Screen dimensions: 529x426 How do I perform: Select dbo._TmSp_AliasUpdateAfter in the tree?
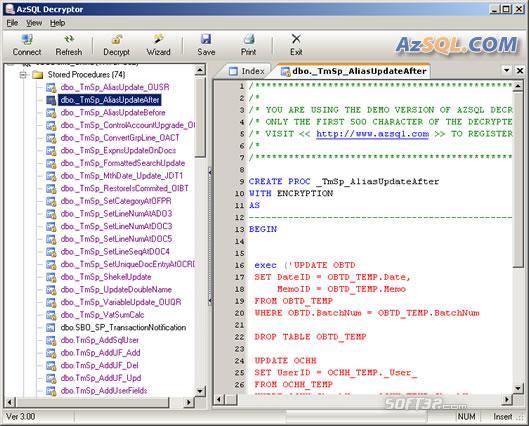coord(110,100)
